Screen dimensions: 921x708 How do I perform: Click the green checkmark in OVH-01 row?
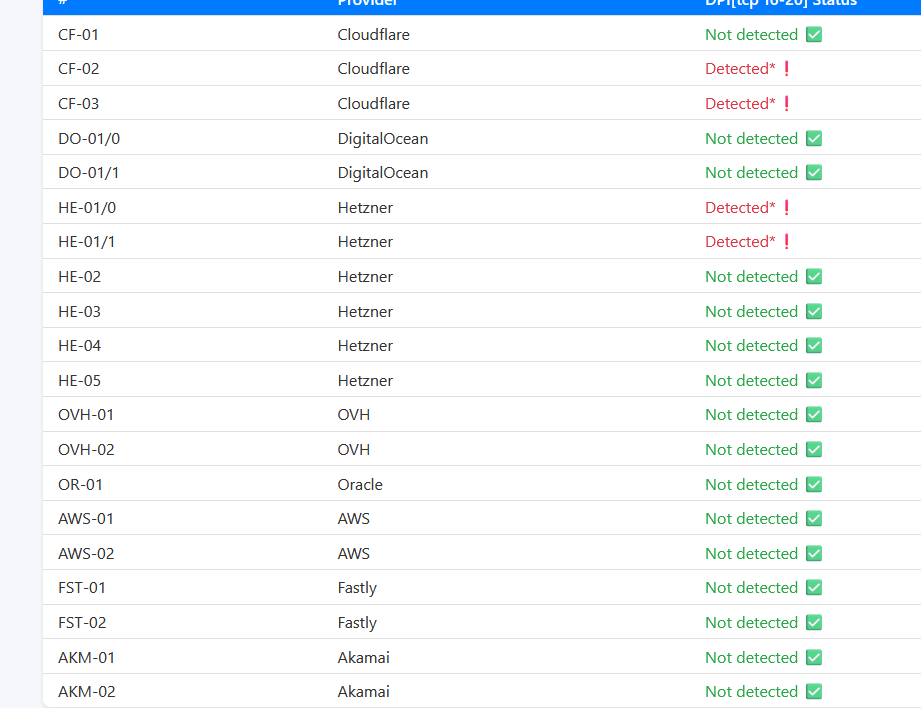[814, 415]
